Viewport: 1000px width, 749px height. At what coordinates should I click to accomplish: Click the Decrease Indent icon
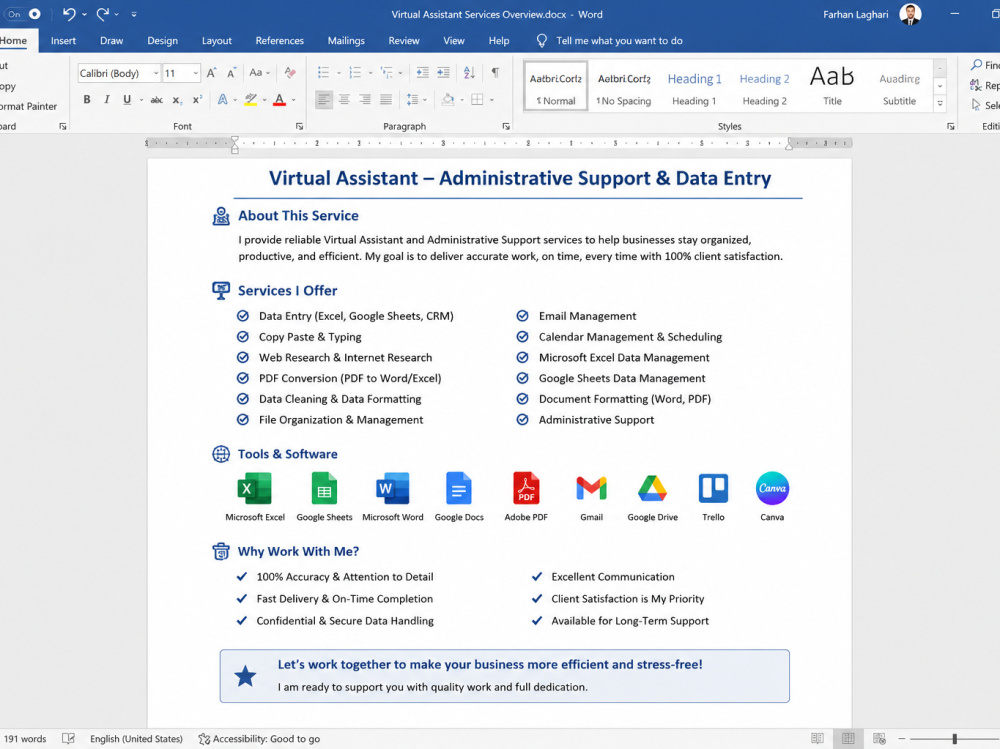(x=422, y=73)
